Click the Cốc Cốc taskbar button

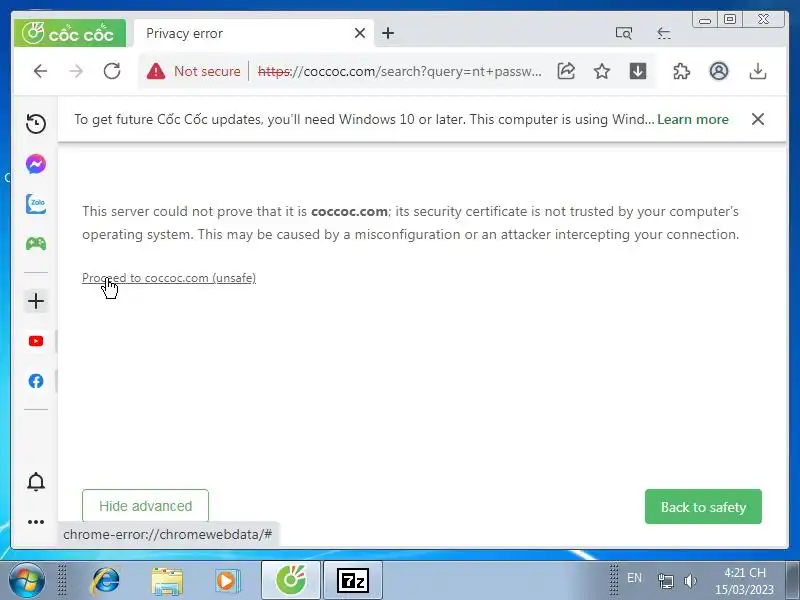pyautogui.click(x=291, y=581)
